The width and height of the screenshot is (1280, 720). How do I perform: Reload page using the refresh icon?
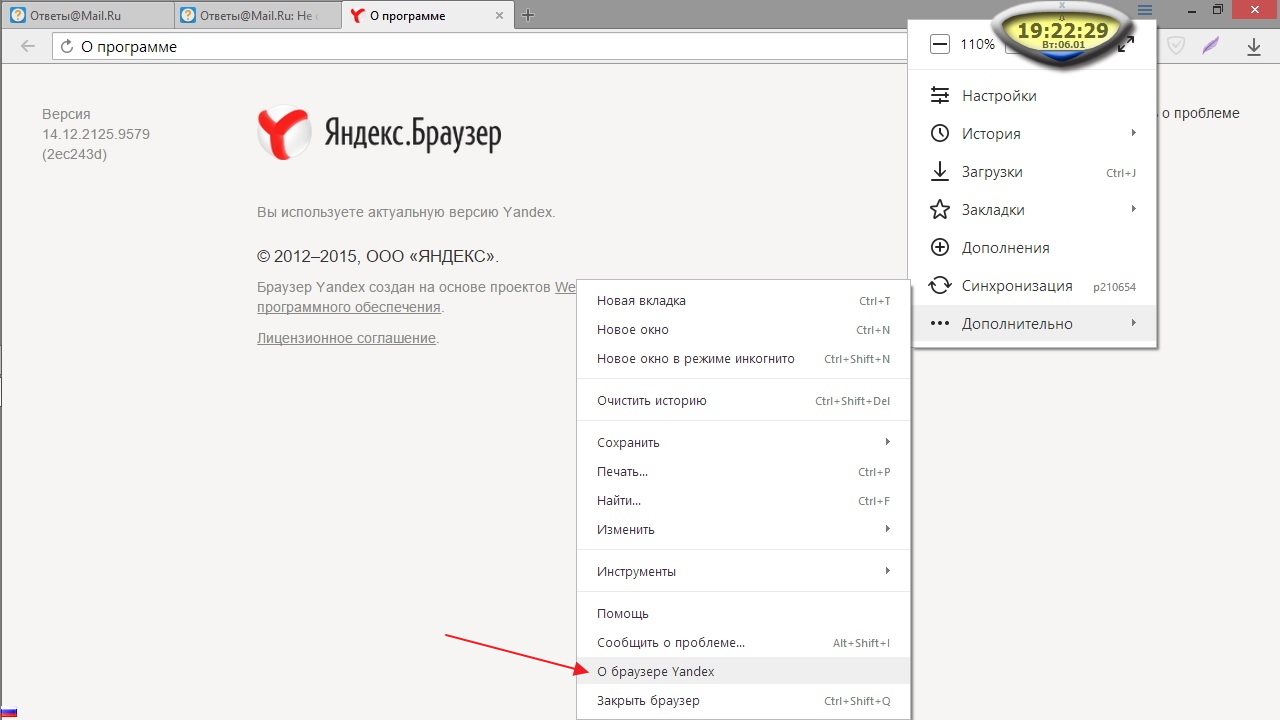[x=67, y=47]
